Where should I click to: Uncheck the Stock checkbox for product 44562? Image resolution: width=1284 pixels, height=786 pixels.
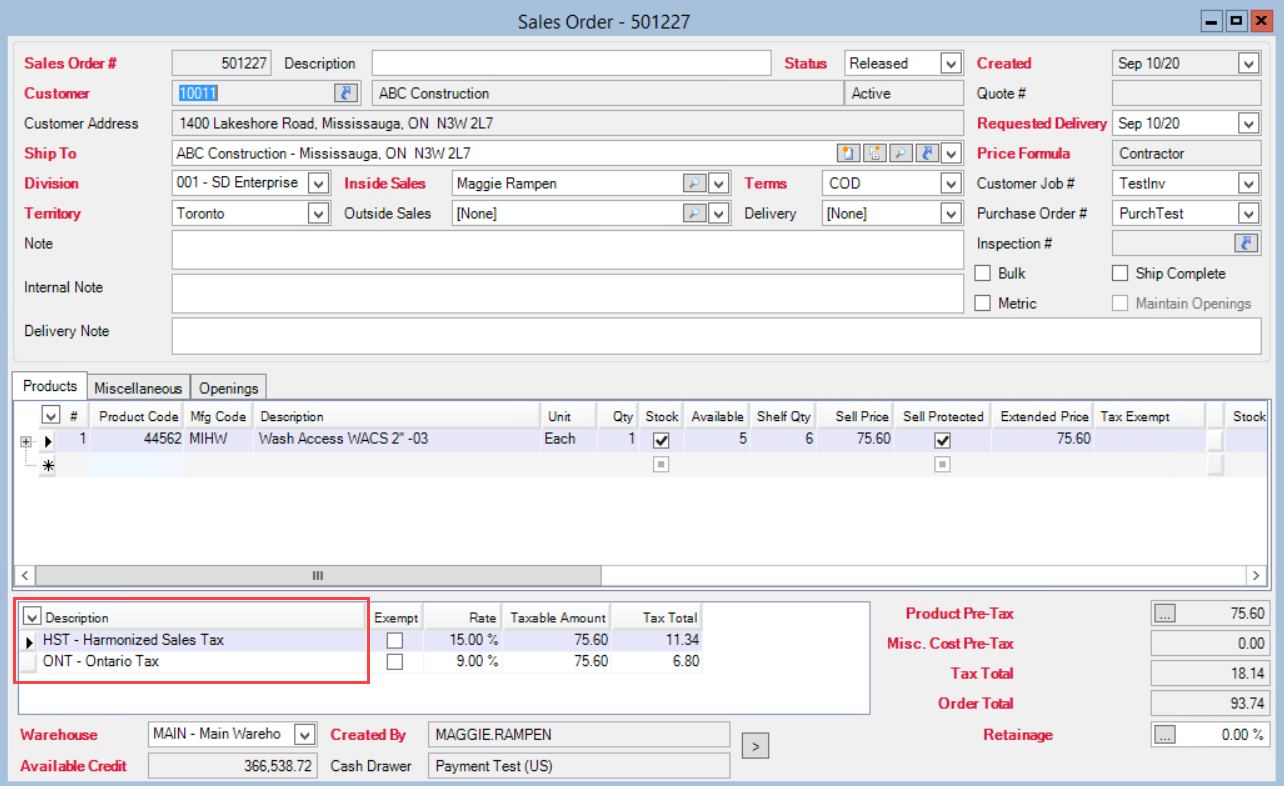(661, 440)
